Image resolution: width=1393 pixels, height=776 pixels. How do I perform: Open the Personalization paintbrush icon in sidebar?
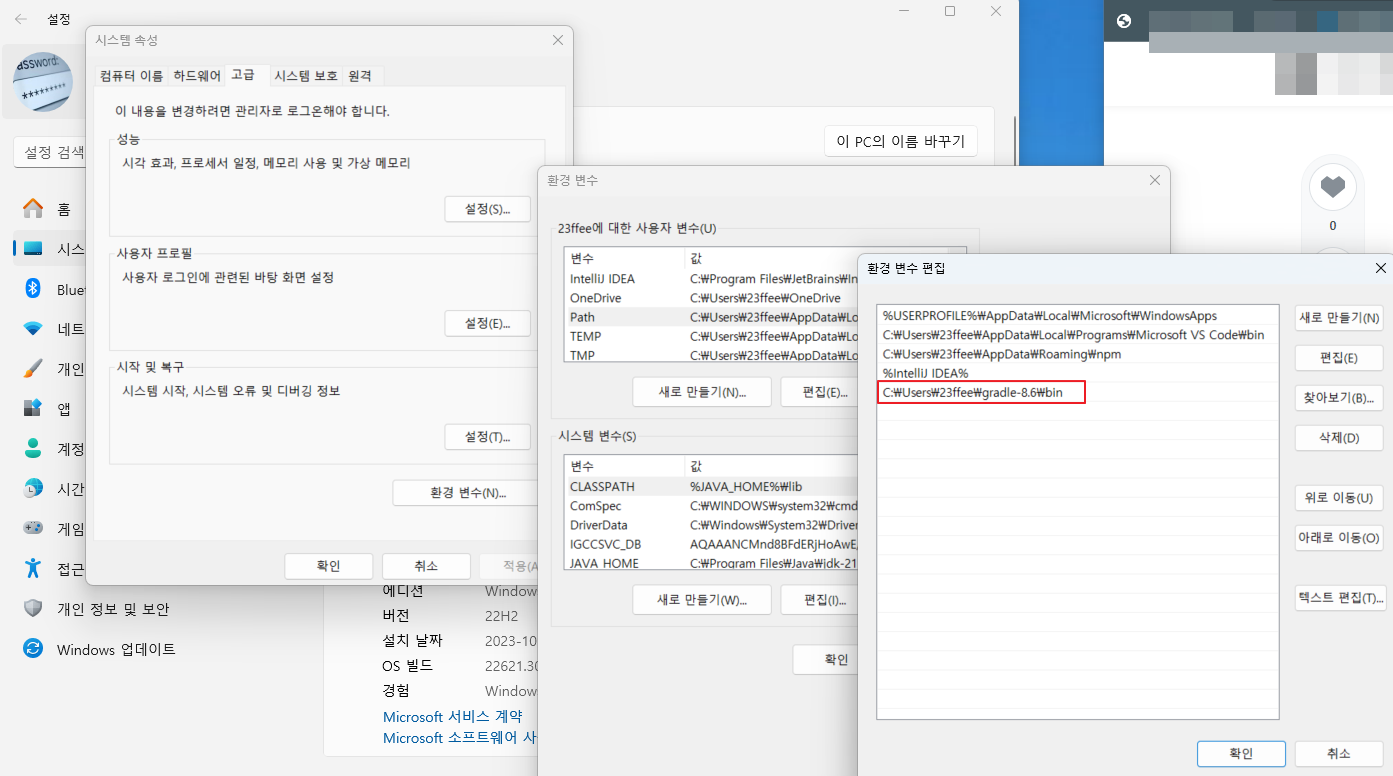coord(33,368)
